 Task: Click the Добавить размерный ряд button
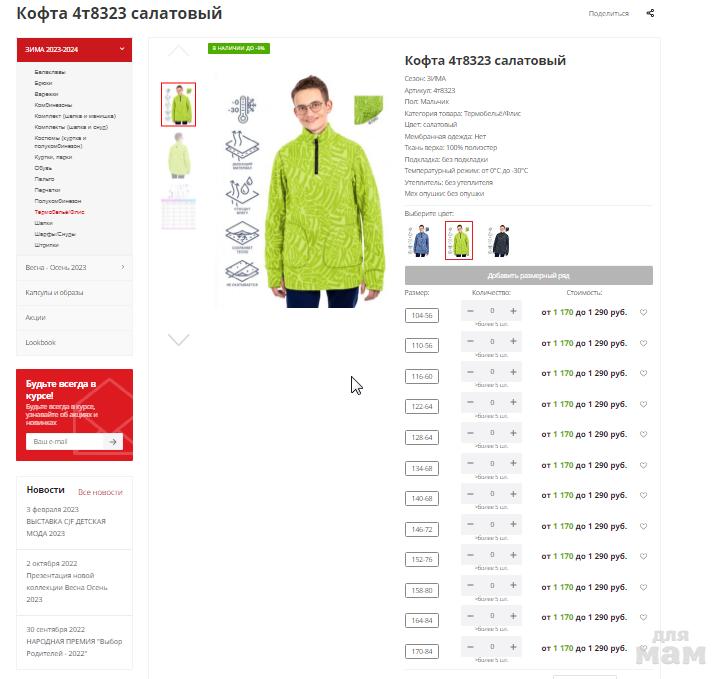pyautogui.click(x=529, y=275)
